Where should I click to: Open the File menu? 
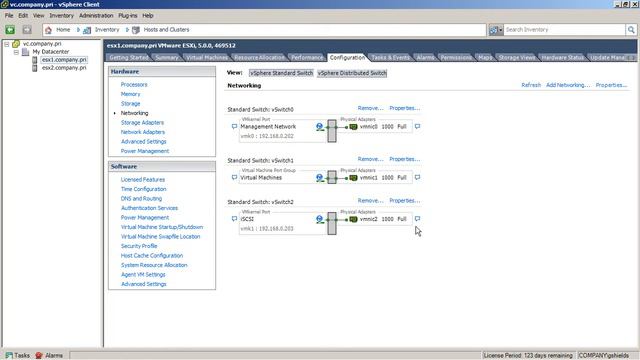click(x=9, y=16)
